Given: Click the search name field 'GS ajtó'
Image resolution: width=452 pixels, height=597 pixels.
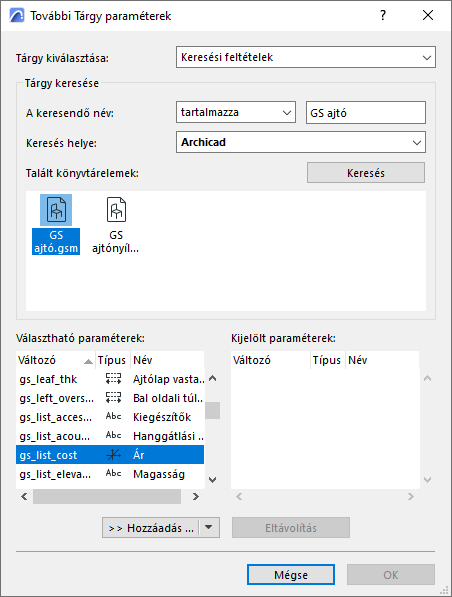Looking at the screenshot, I should coord(366,113).
